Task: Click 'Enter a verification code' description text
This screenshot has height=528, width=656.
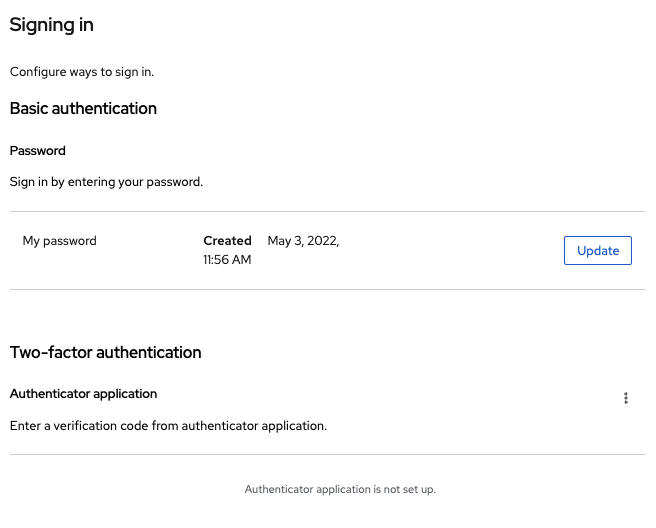Action: (168, 426)
